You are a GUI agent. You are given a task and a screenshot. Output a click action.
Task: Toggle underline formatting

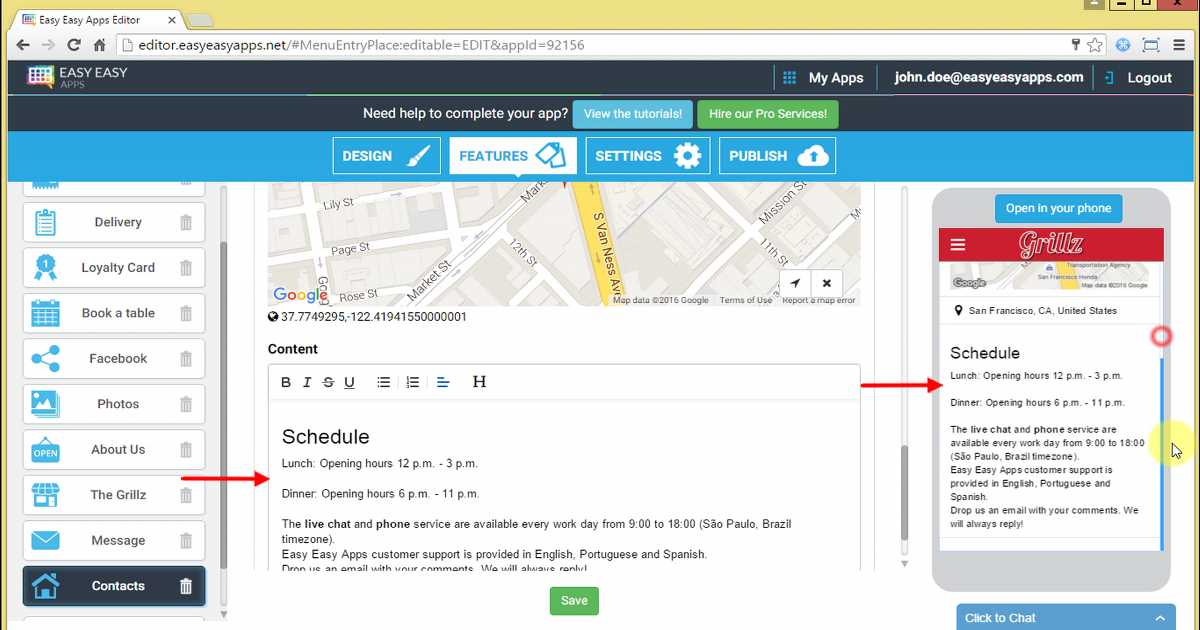(349, 381)
